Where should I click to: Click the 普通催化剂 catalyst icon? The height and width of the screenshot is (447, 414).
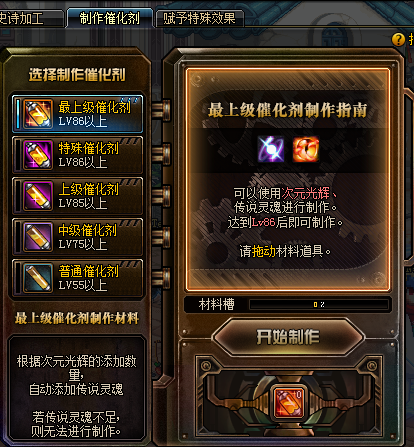tap(38, 278)
